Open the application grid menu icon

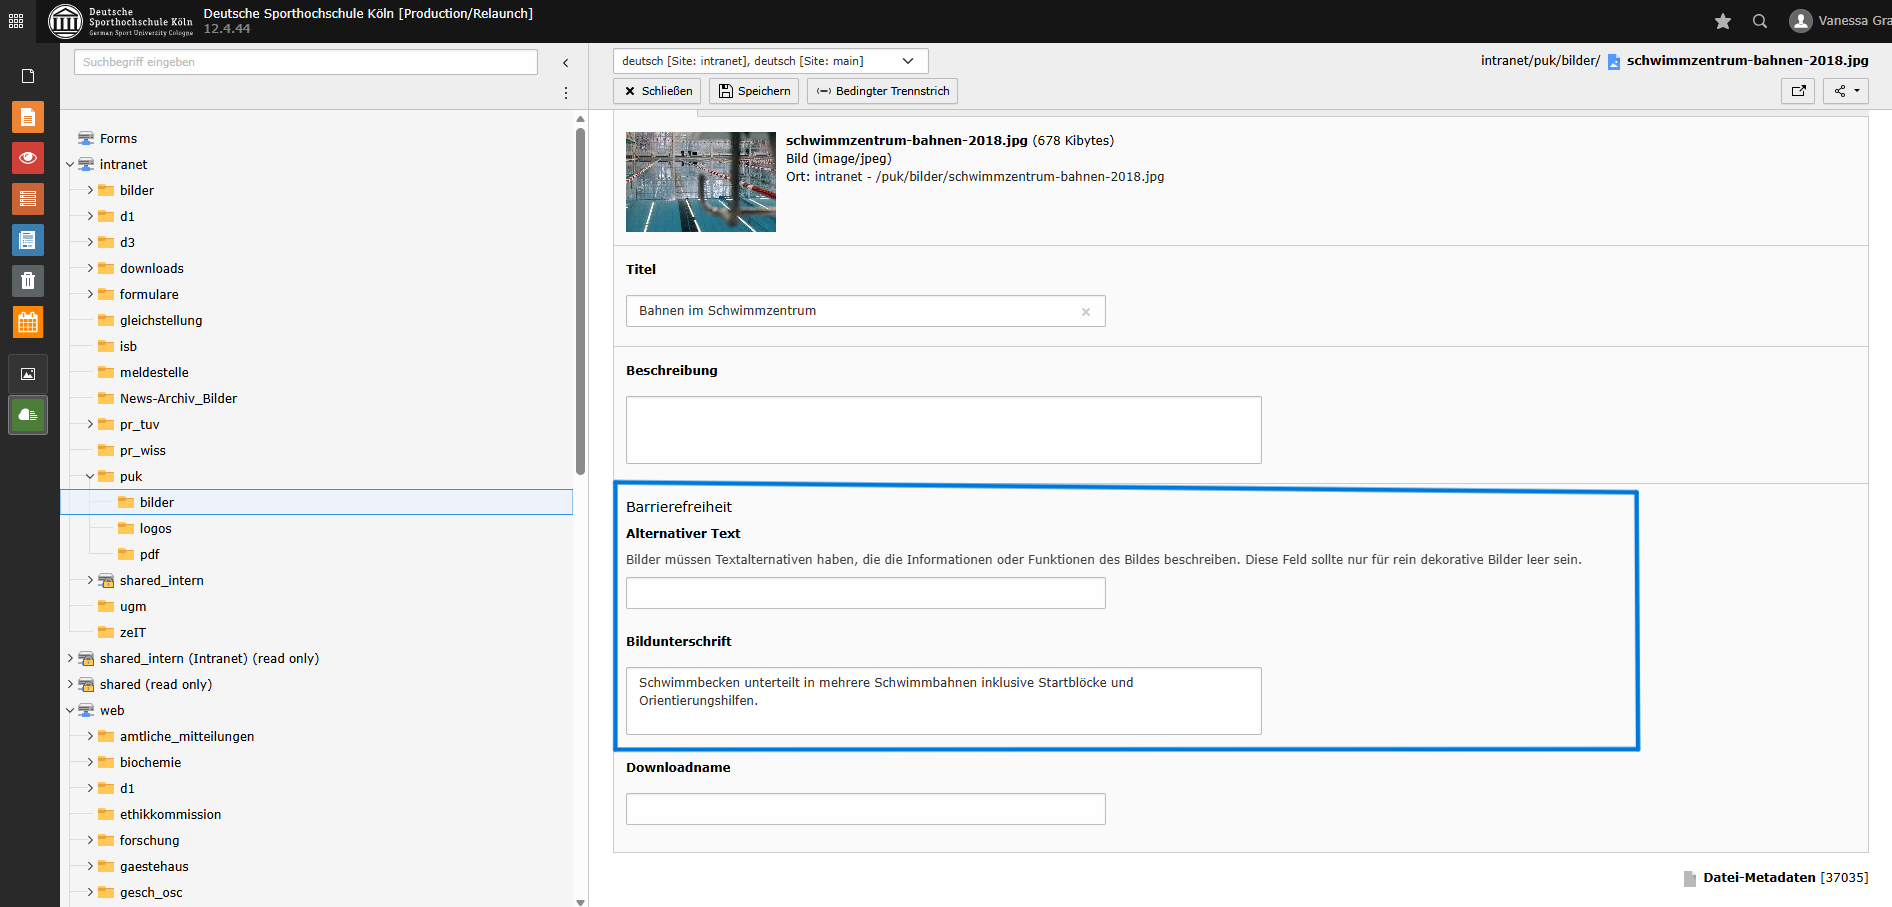tap(16, 21)
